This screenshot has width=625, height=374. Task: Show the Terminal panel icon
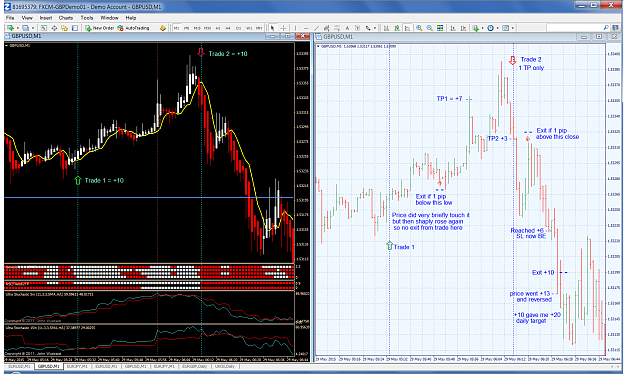click(x=75, y=28)
